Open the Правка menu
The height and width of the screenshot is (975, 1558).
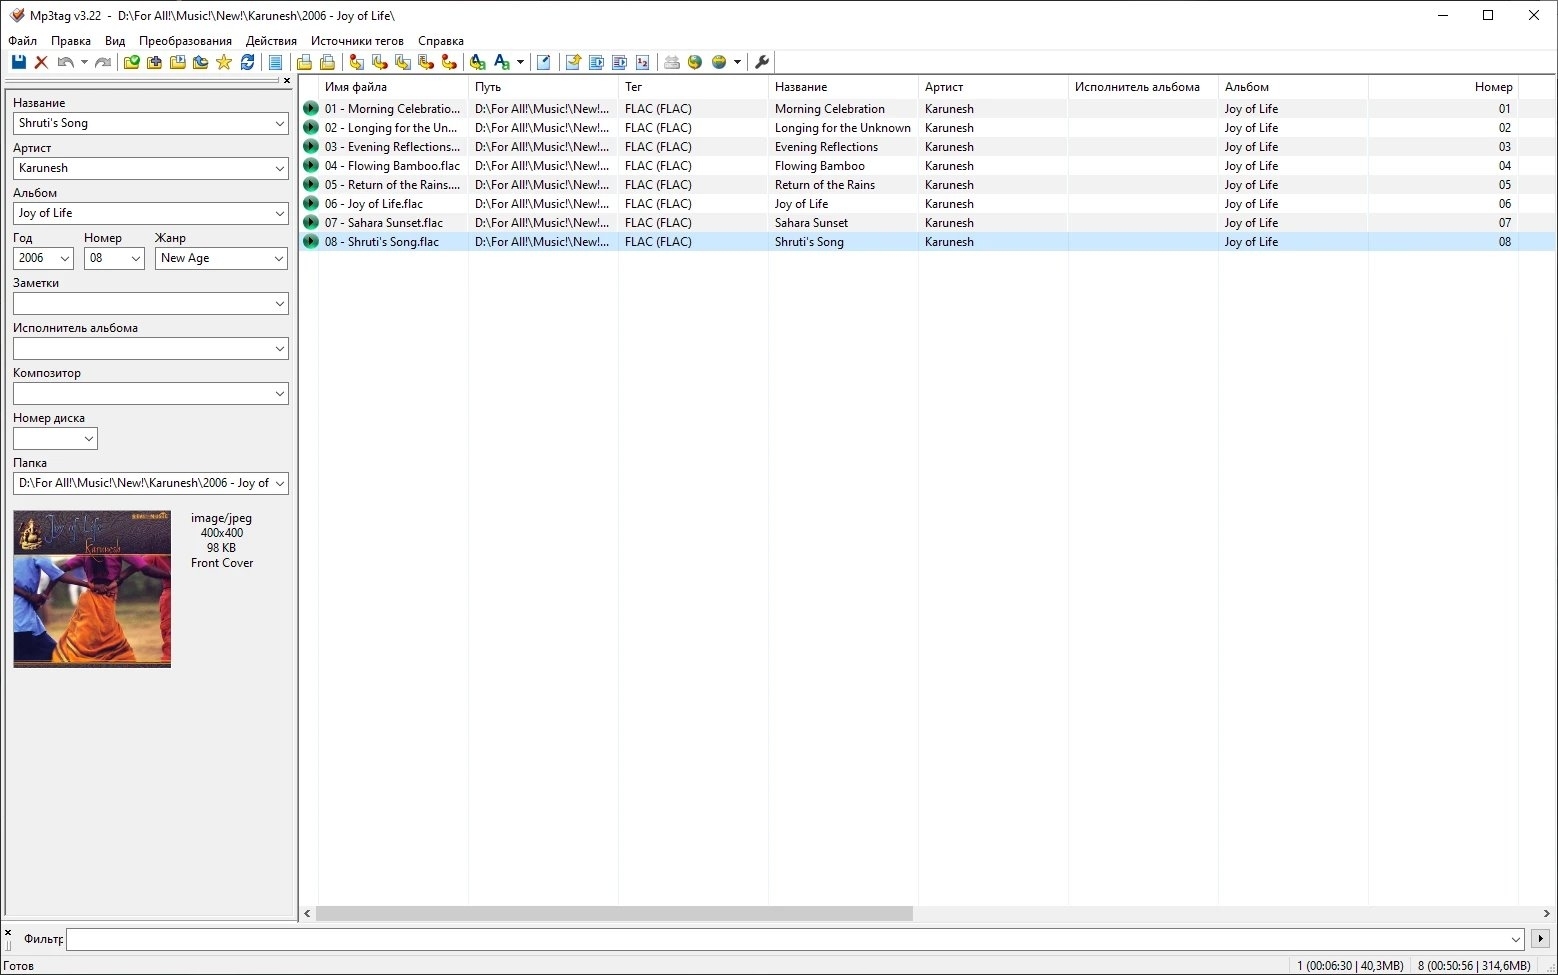coord(71,41)
